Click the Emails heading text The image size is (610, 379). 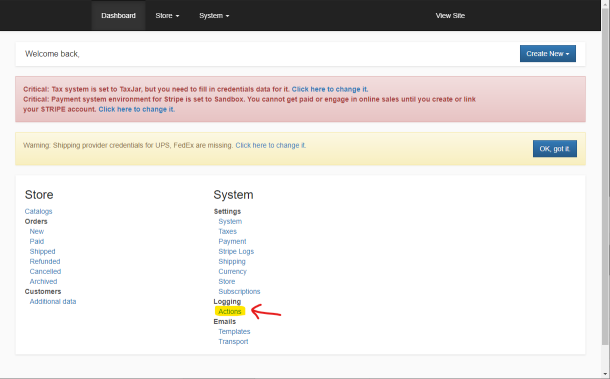(x=224, y=321)
